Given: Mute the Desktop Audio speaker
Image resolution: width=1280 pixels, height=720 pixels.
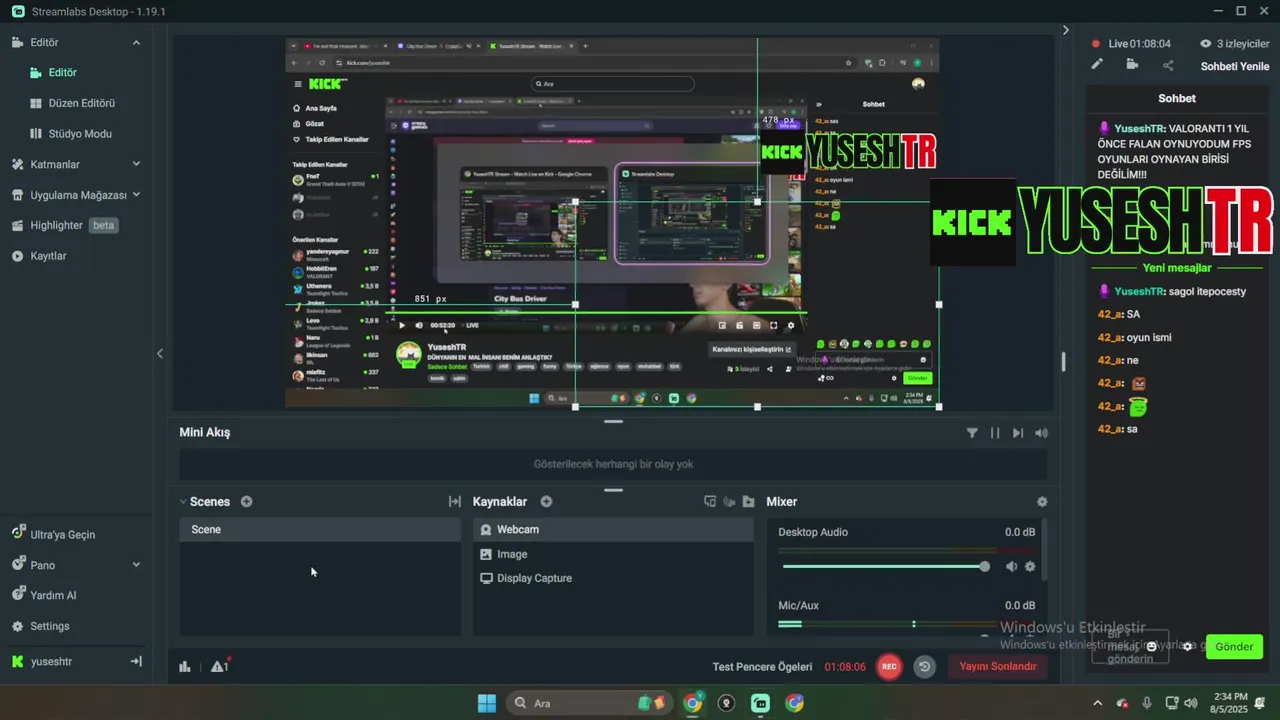Looking at the screenshot, I should pos(1011,567).
